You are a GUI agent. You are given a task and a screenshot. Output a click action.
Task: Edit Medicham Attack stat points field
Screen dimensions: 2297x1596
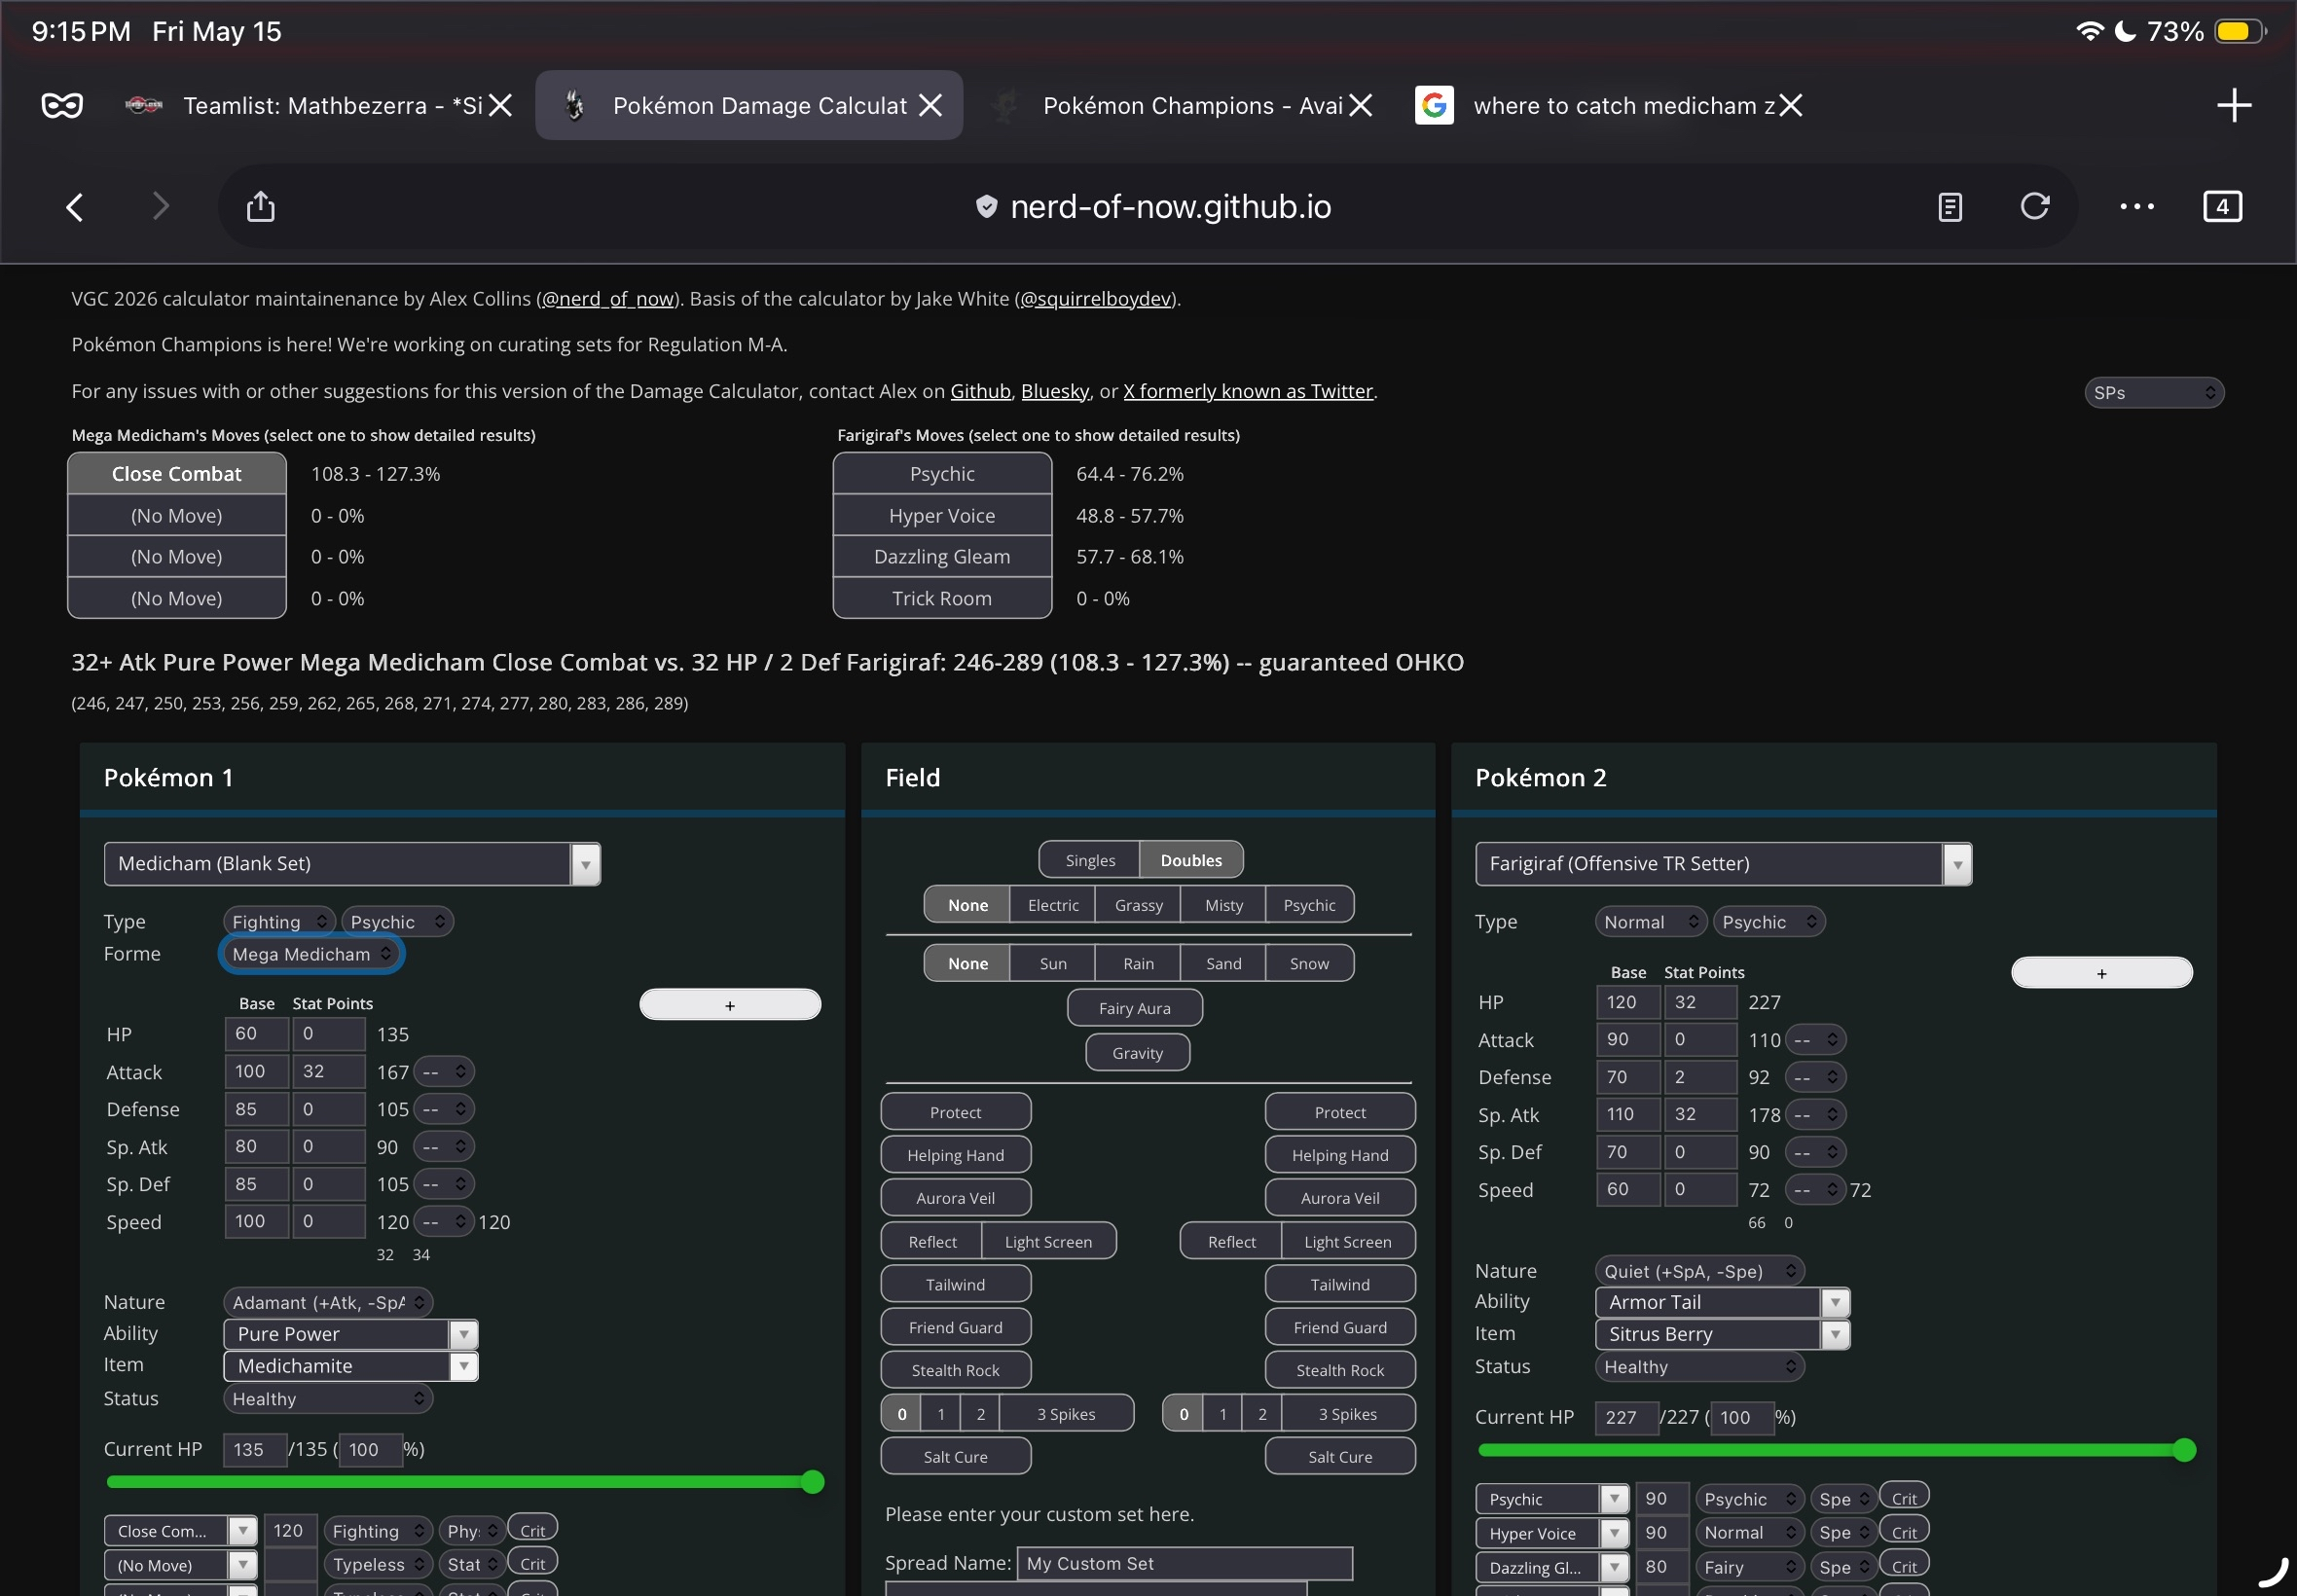(x=328, y=1071)
